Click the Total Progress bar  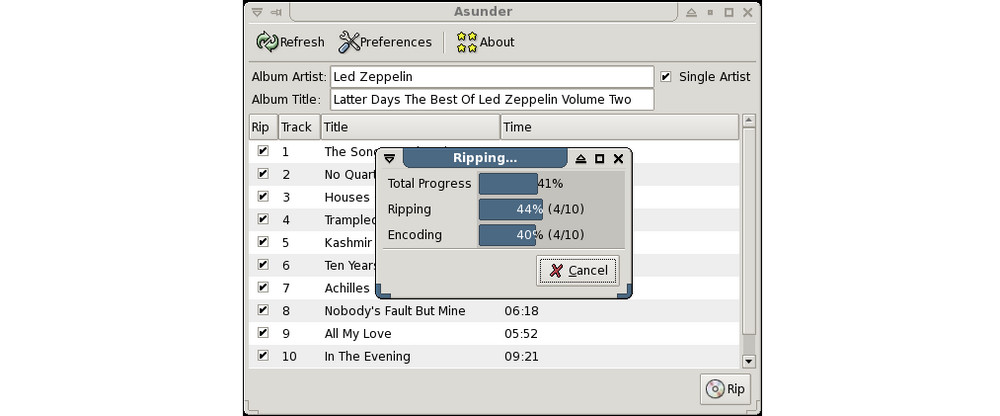pos(551,184)
